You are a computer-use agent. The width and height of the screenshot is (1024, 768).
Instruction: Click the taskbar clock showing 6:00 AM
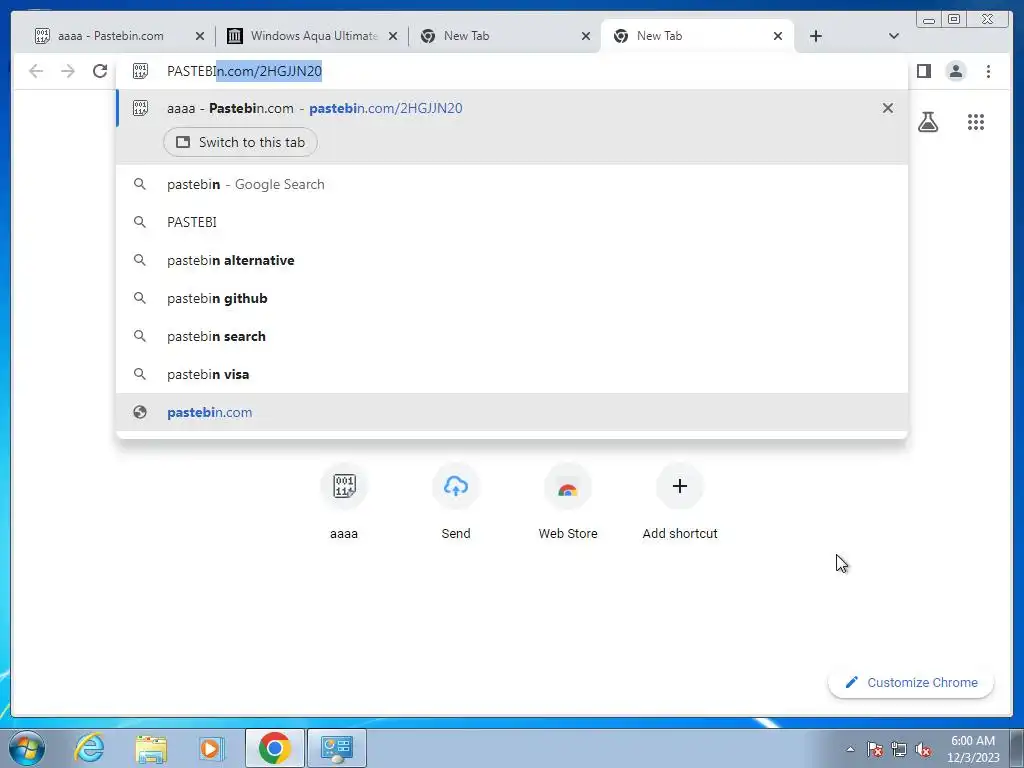(973, 749)
